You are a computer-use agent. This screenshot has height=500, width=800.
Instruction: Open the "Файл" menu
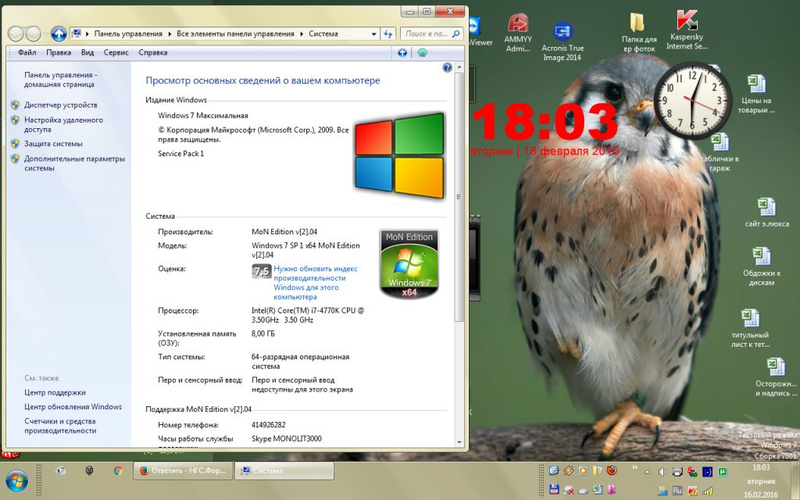click(27, 52)
